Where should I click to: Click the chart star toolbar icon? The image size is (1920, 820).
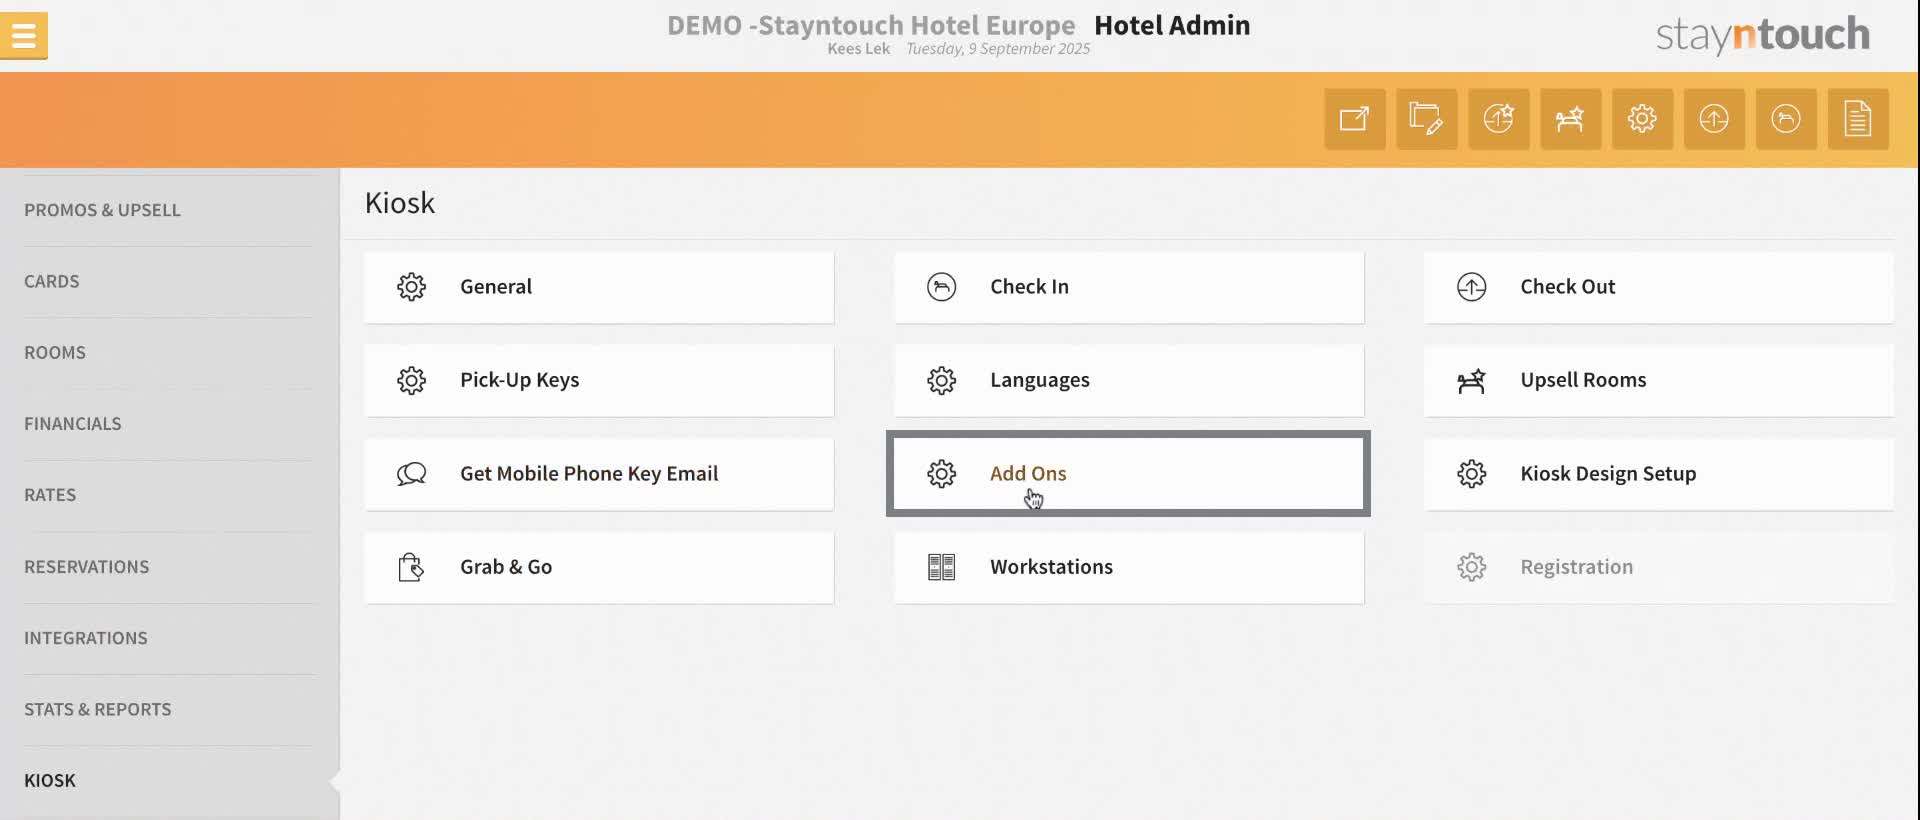coord(1499,119)
